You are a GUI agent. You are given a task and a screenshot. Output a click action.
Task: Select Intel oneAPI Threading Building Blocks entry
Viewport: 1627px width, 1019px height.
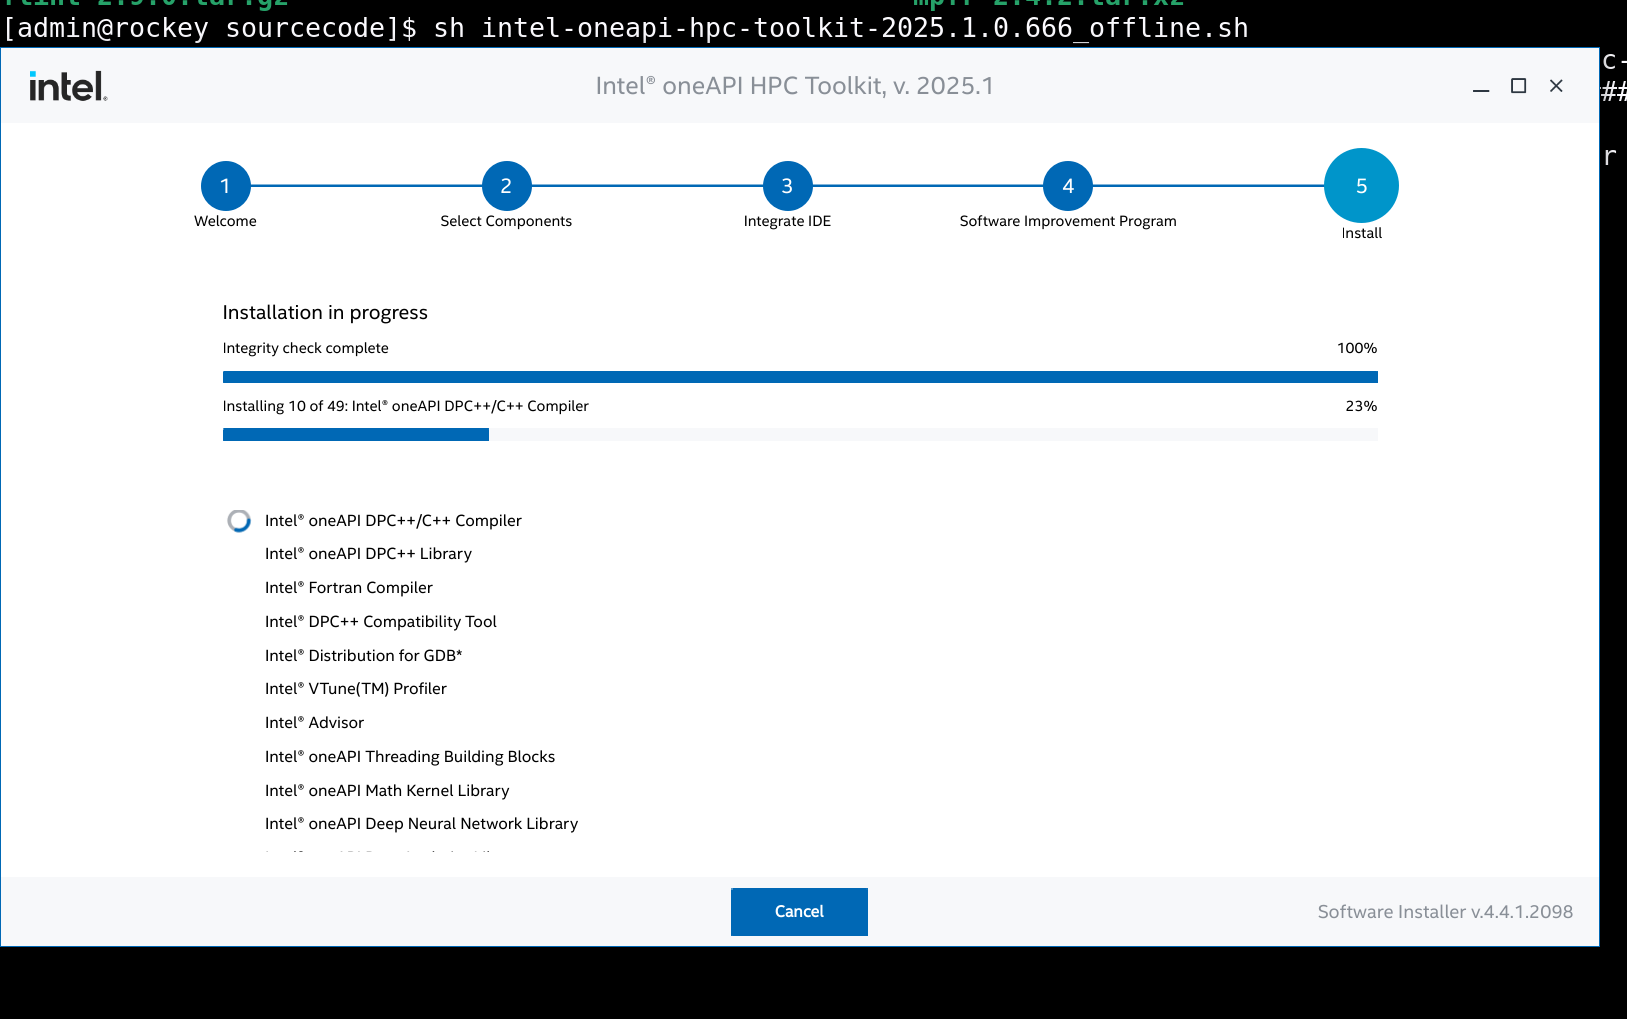tap(410, 757)
